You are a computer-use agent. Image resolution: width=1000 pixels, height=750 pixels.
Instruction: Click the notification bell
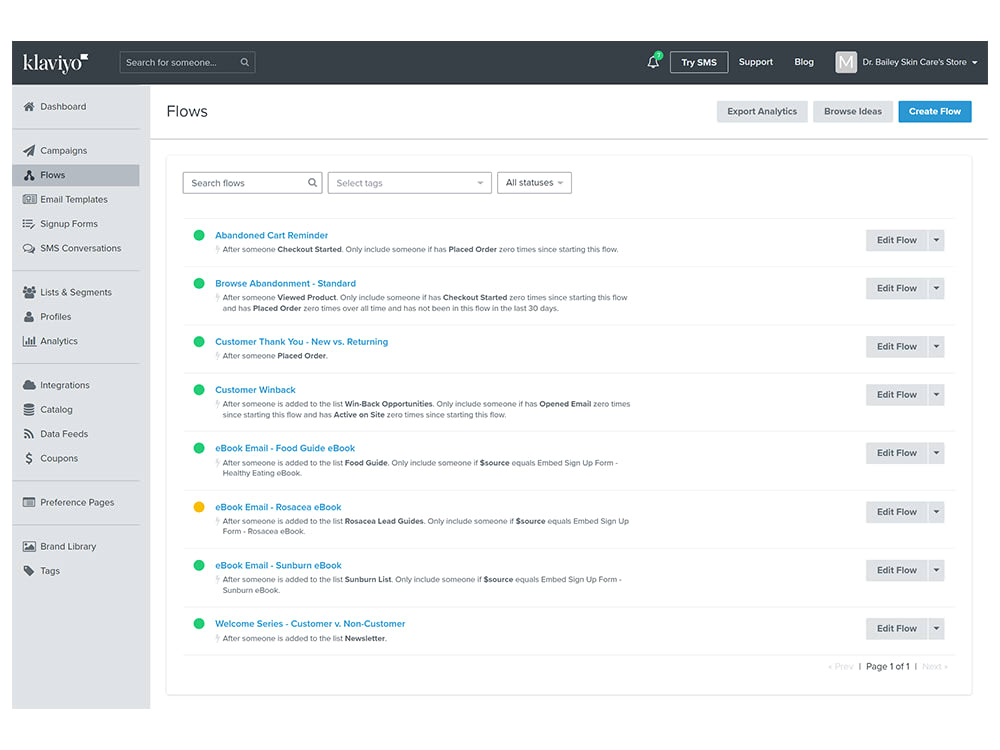pos(652,61)
